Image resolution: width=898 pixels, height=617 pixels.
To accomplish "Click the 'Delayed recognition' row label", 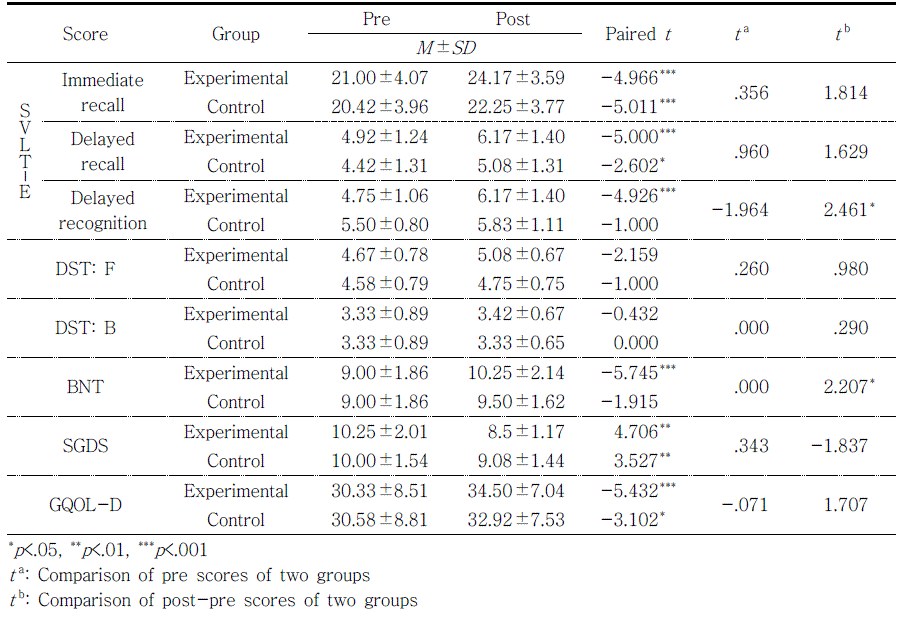I will coord(102,210).
